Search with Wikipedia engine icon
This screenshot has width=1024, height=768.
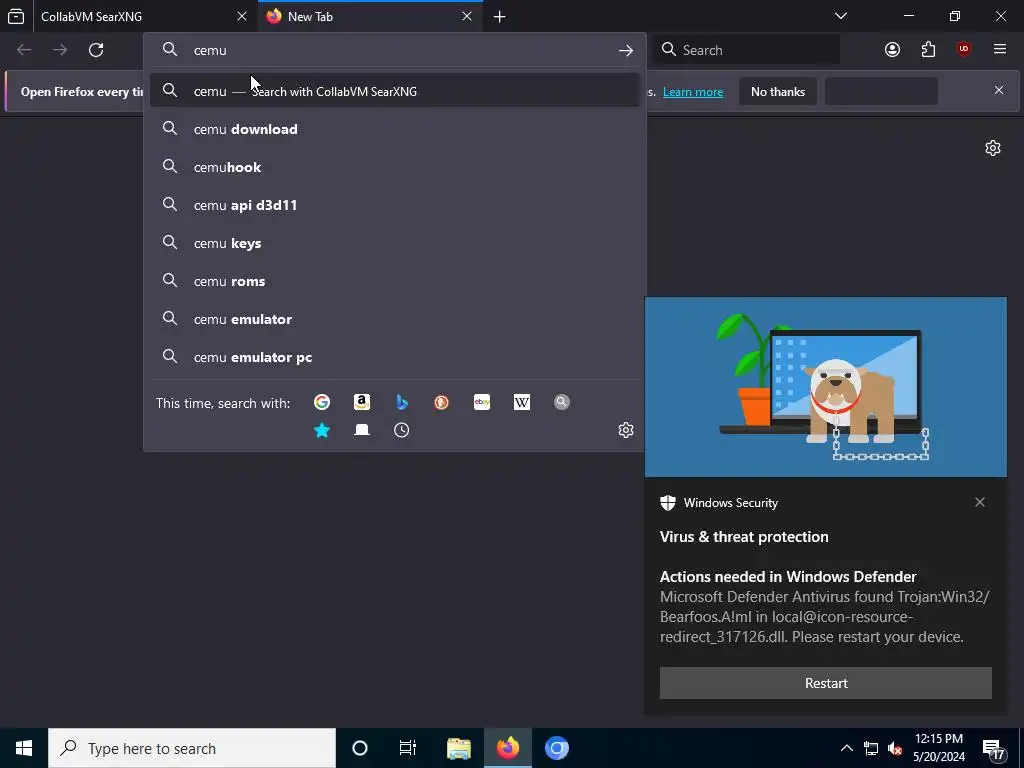click(522, 402)
